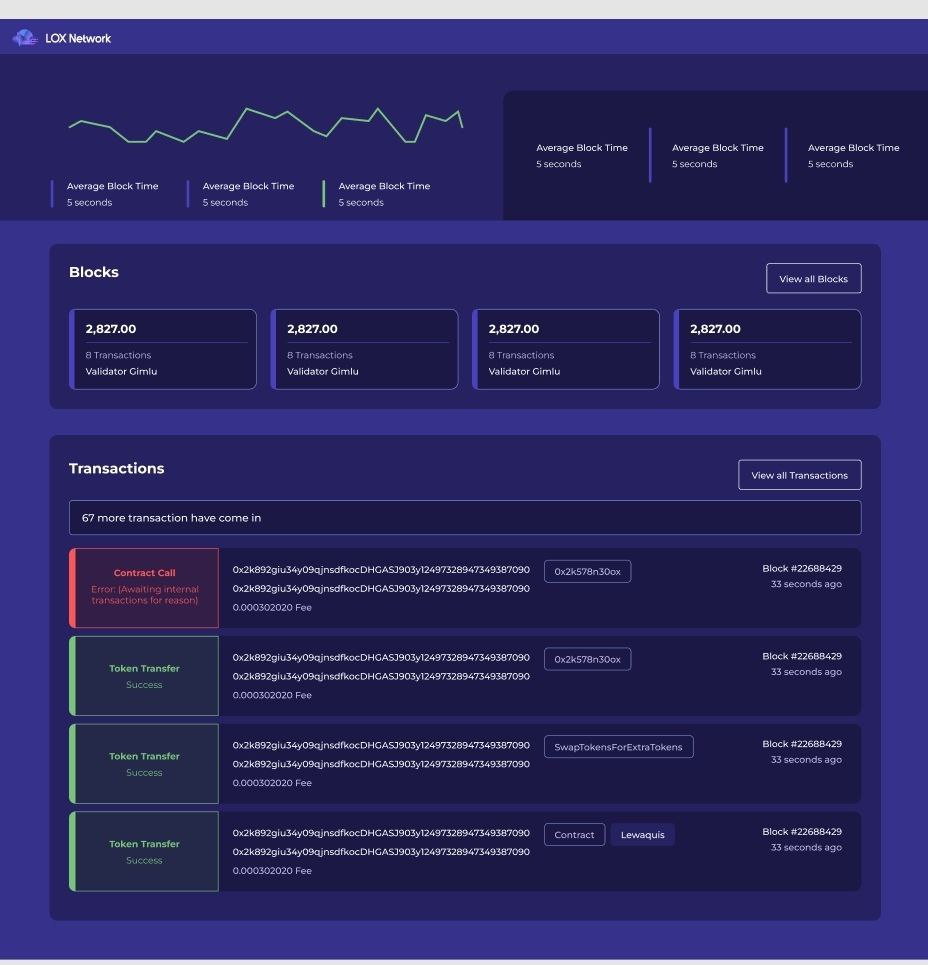The width and height of the screenshot is (928, 965).
Task: Open the top hash in Contract Call transaction
Action: point(381,569)
